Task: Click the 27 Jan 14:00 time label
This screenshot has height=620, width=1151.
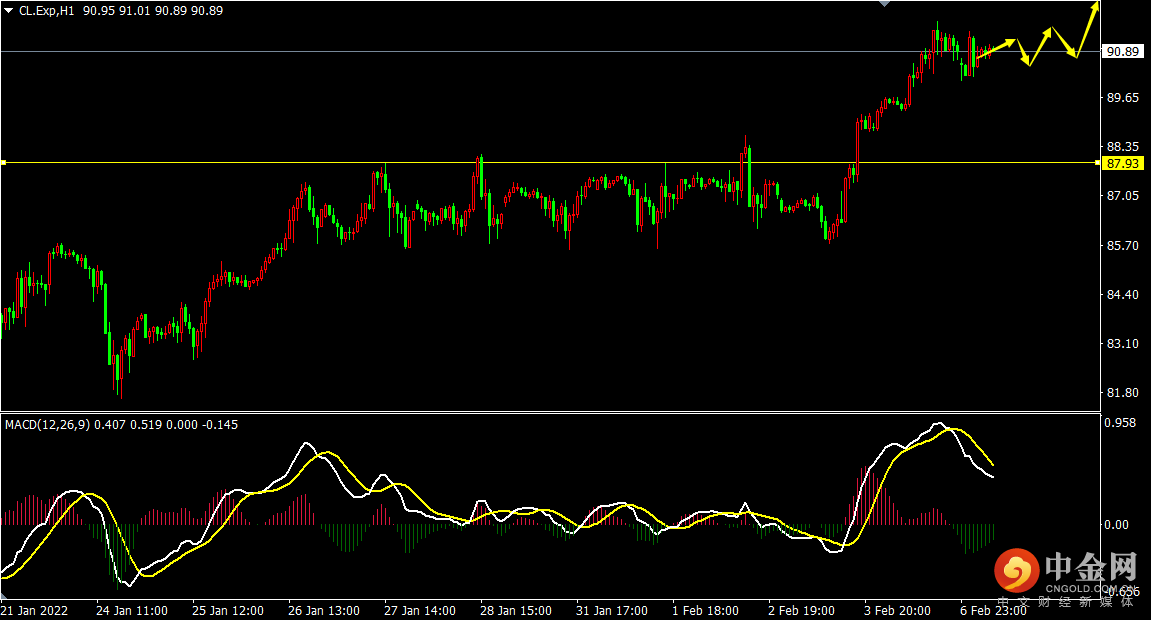Action: point(420,610)
